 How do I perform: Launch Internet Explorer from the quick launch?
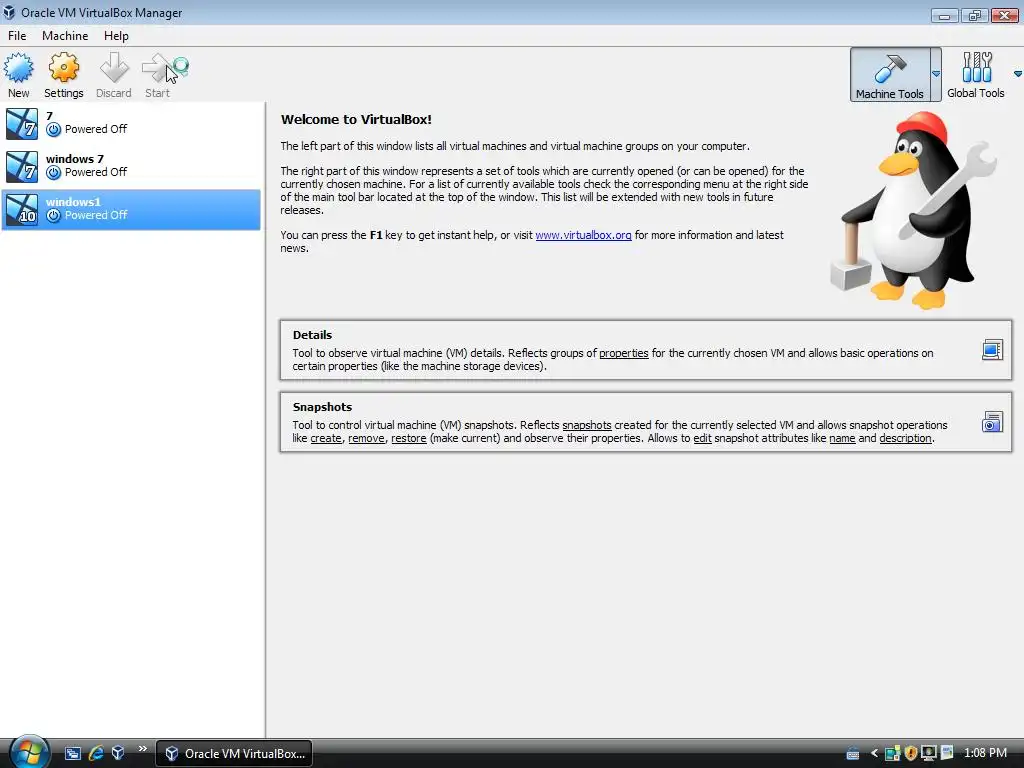click(96, 754)
